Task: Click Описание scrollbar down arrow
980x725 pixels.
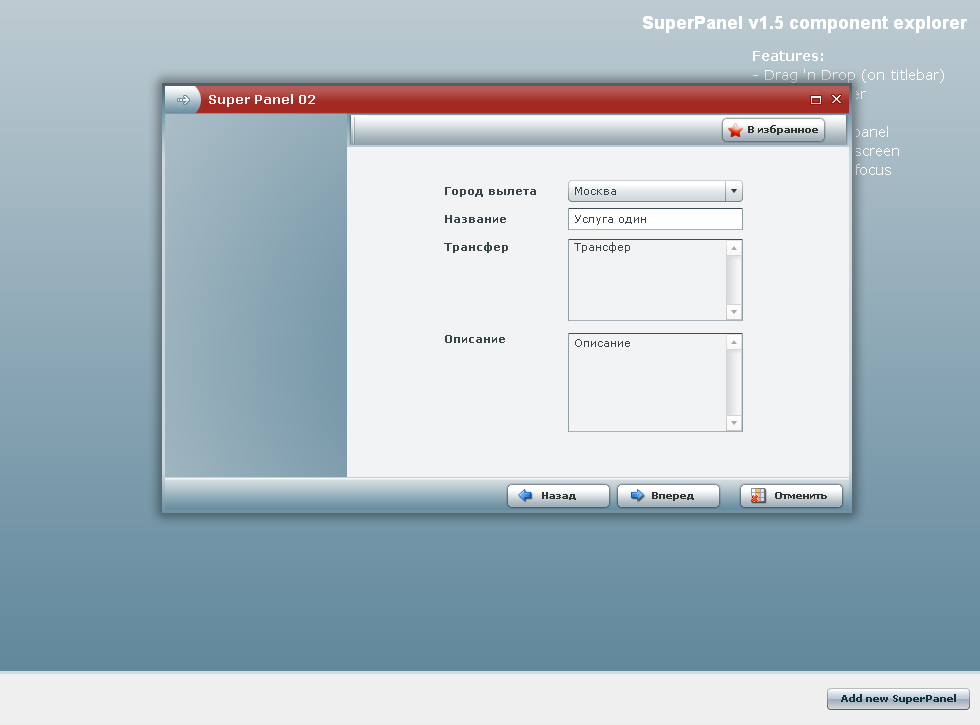Action: click(734, 423)
